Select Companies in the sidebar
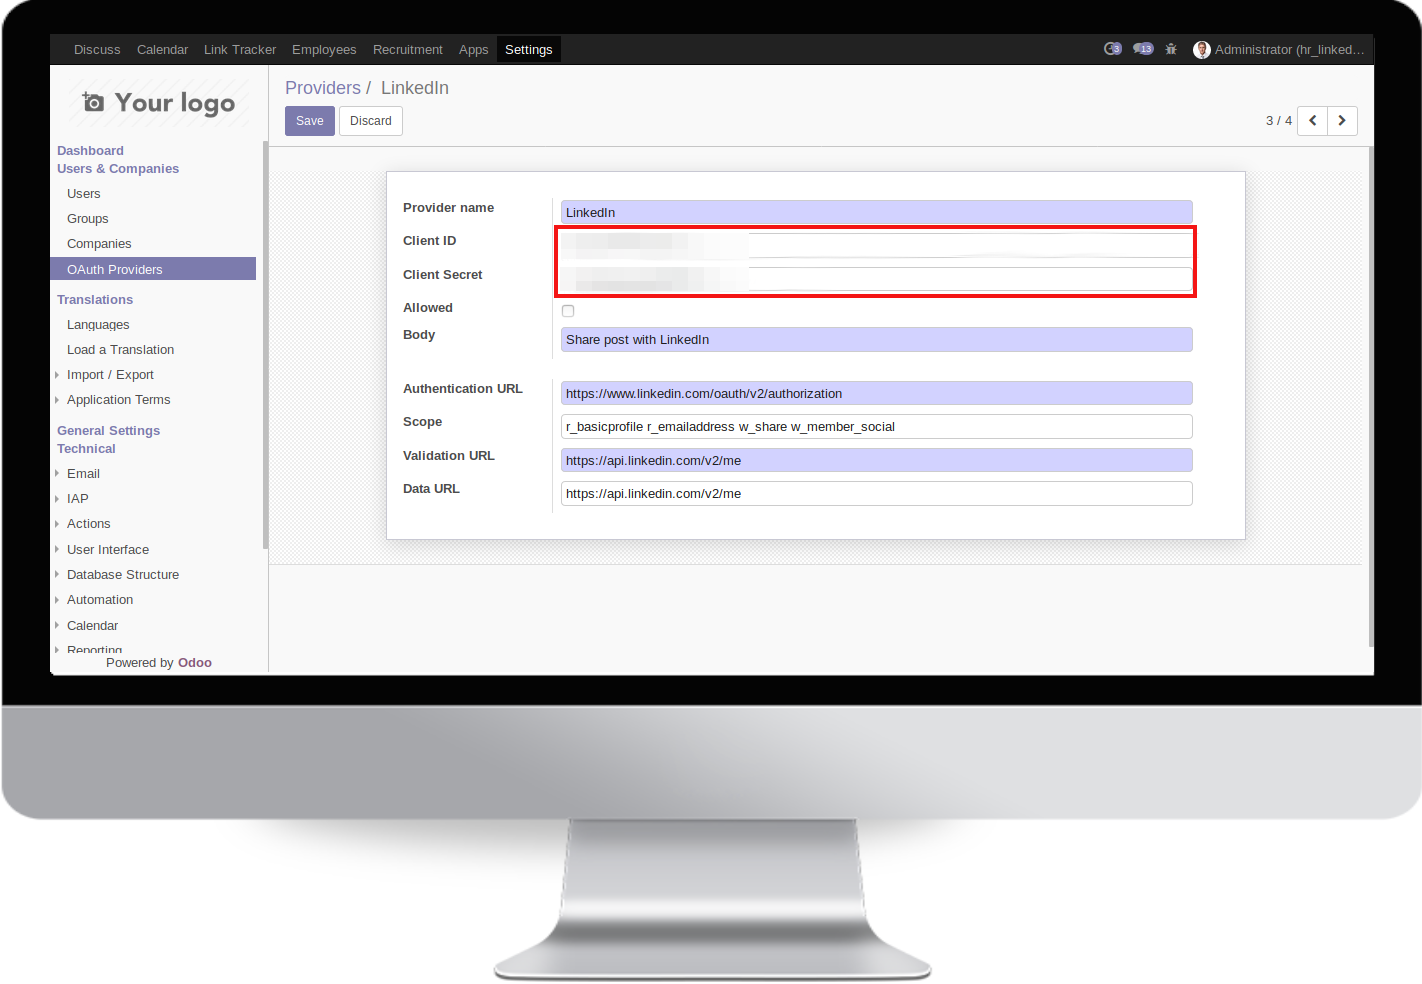The width and height of the screenshot is (1422, 984). [x=99, y=244]
